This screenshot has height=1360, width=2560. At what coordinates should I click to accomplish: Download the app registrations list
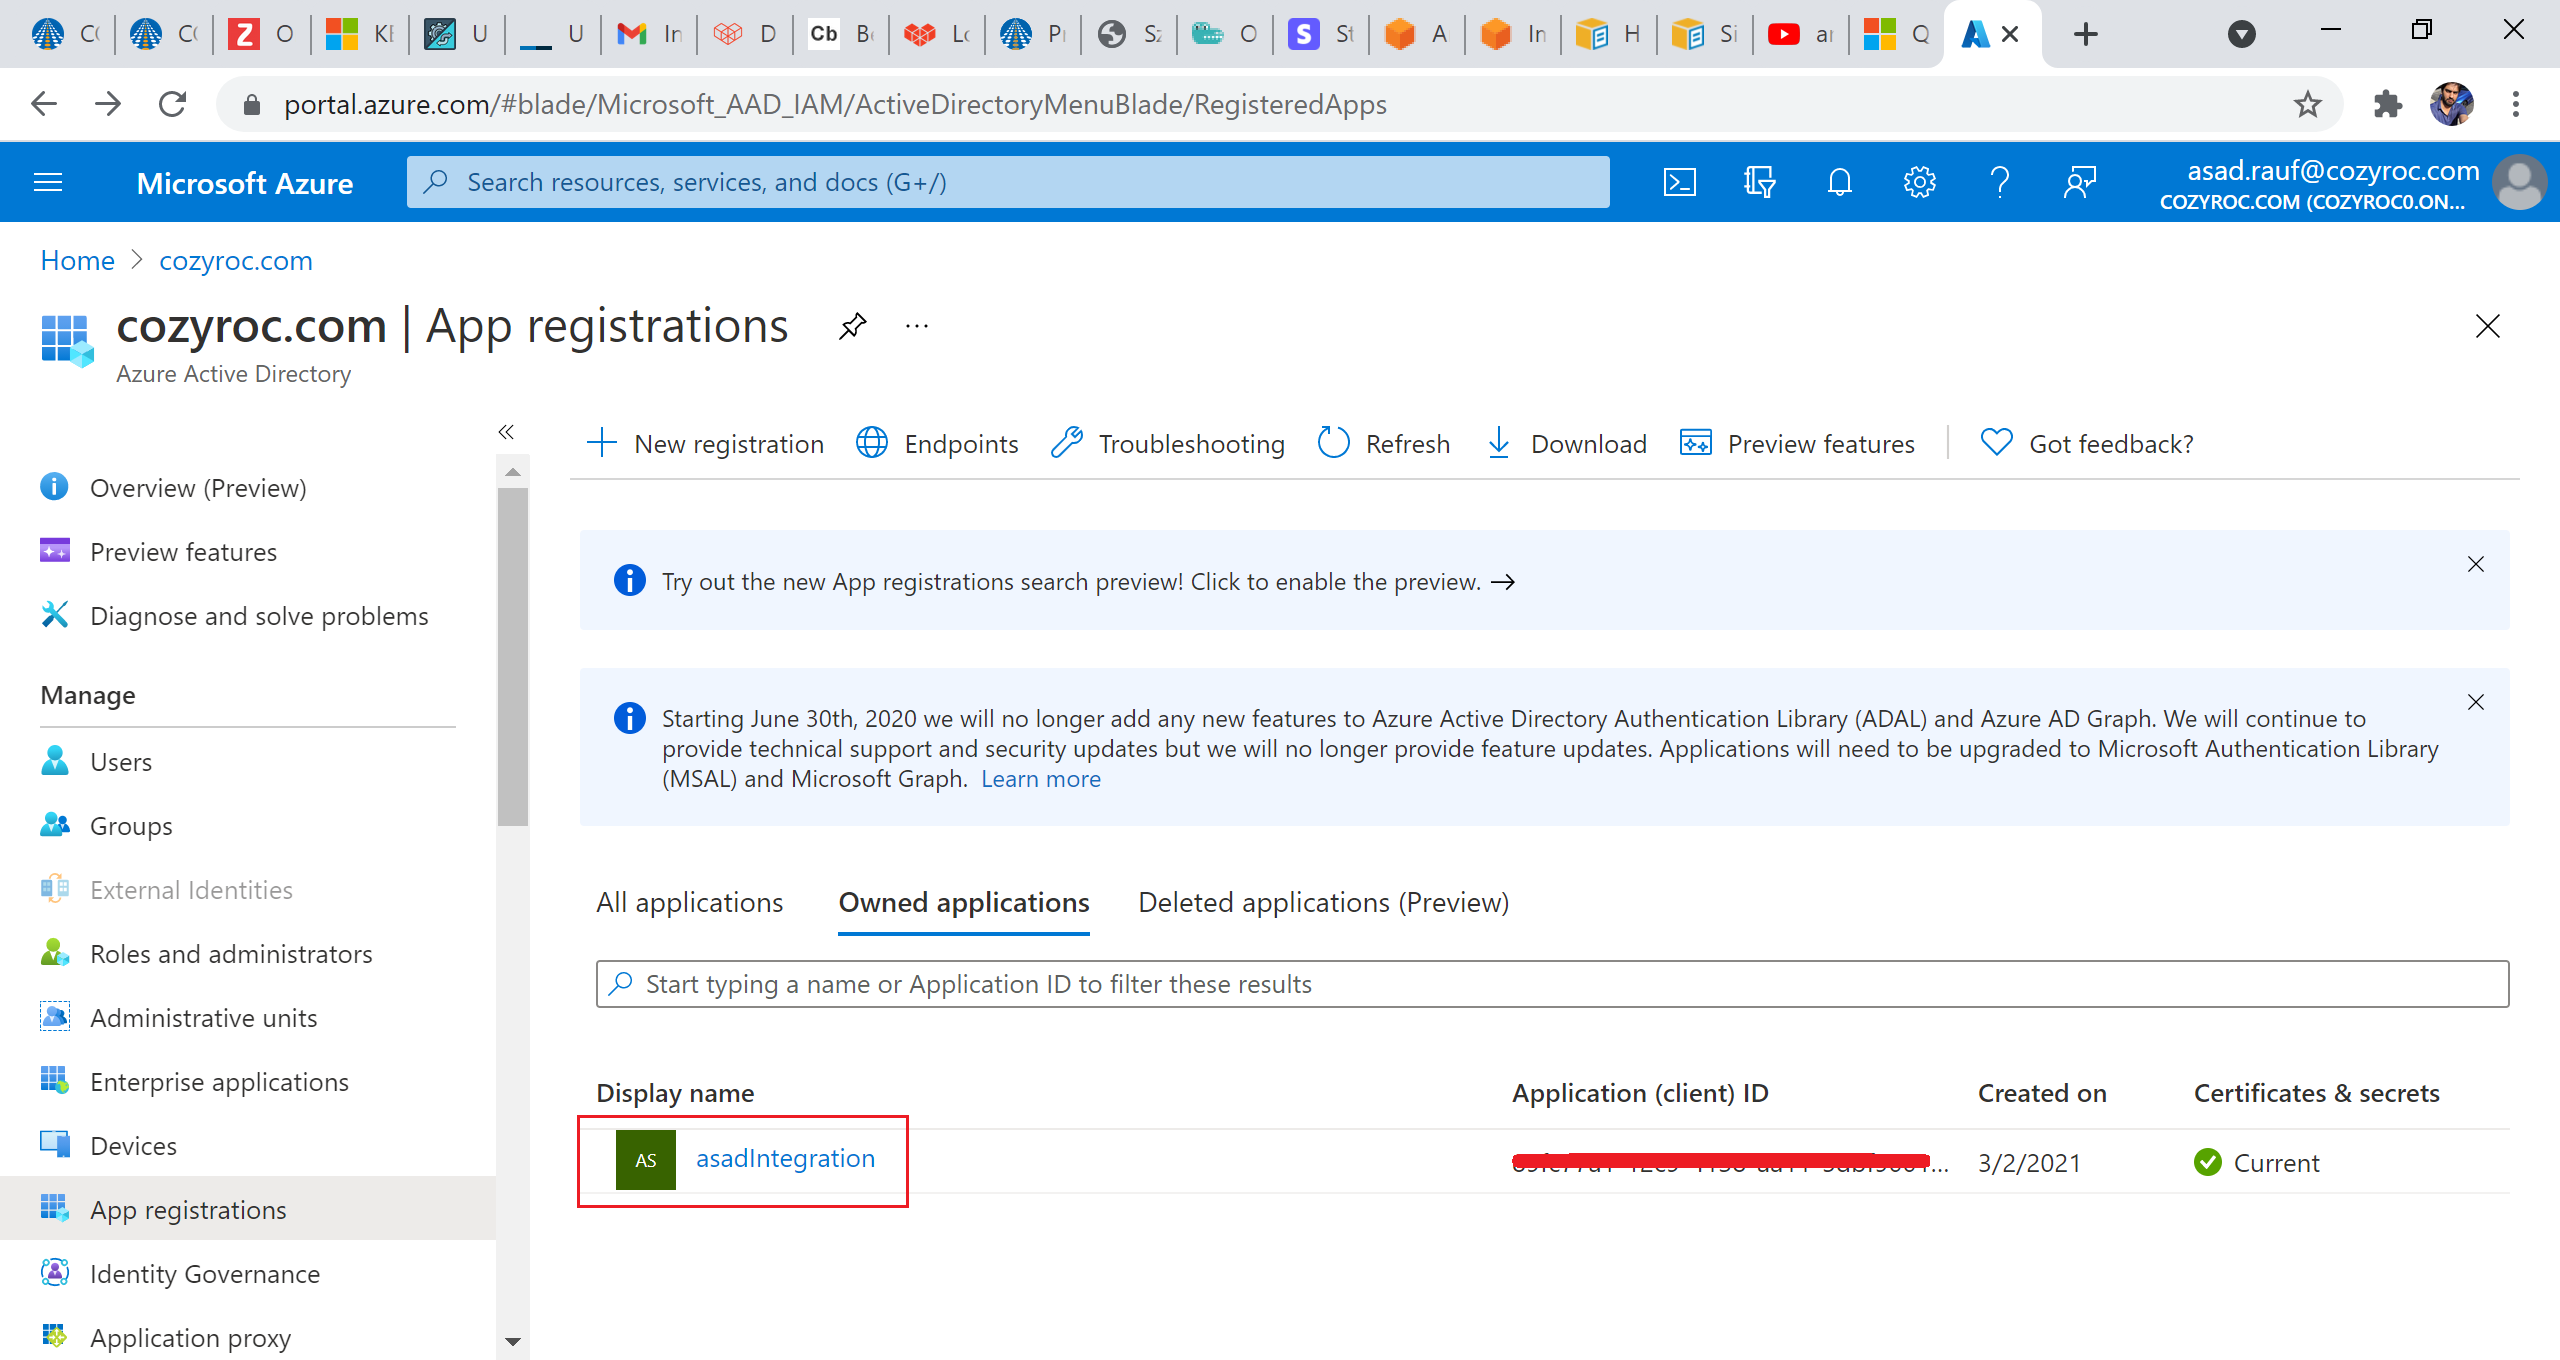click(1565, 443)
